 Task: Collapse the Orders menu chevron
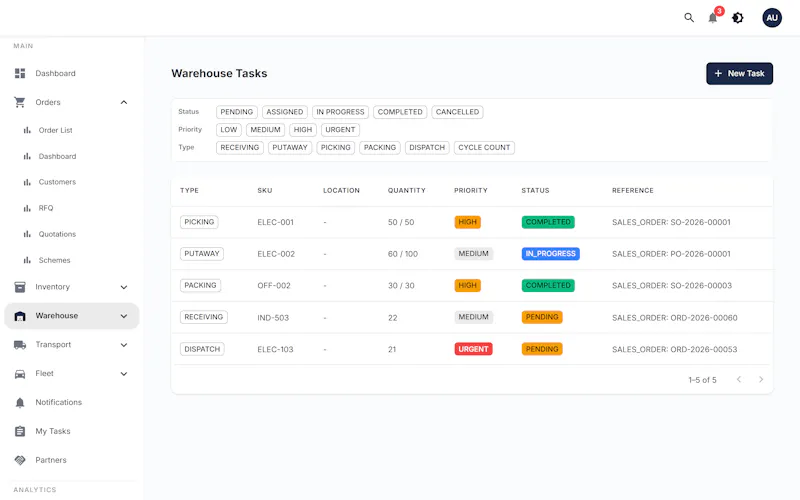[x=123, y=103]
